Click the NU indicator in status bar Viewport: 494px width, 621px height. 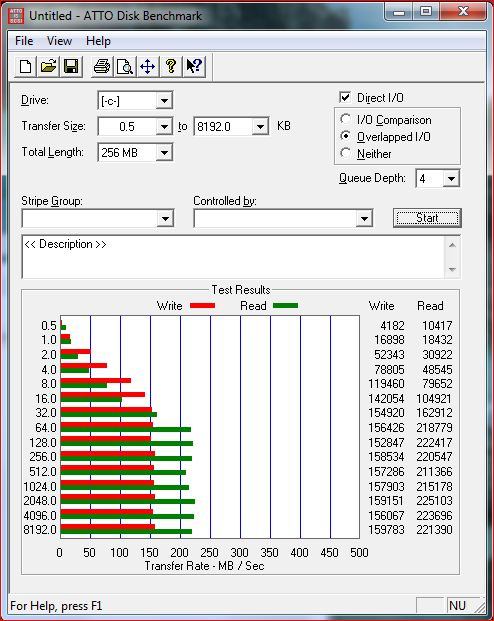click(457, 606)
